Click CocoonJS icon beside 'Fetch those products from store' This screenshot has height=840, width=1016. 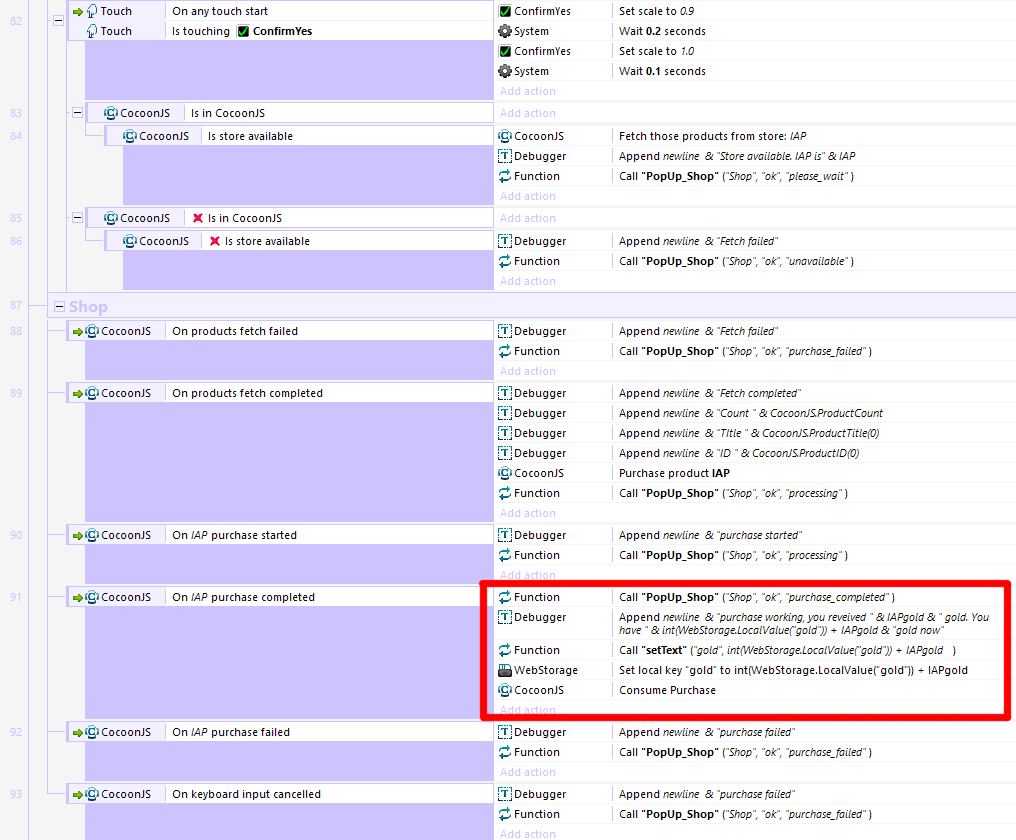click(x=505, y=136)
